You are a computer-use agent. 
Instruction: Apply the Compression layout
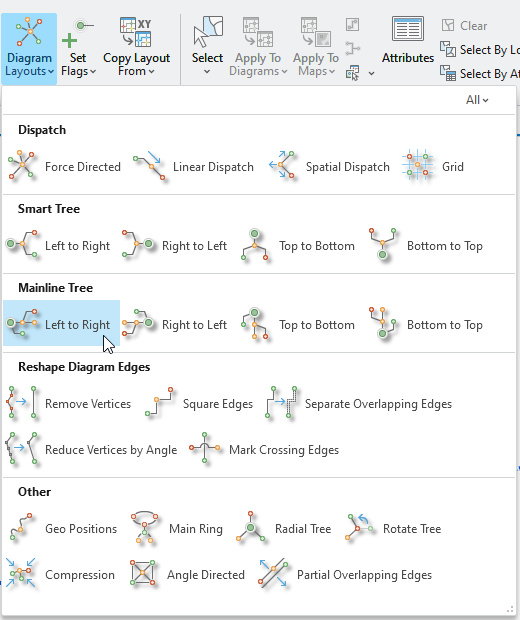click(61, 575)
